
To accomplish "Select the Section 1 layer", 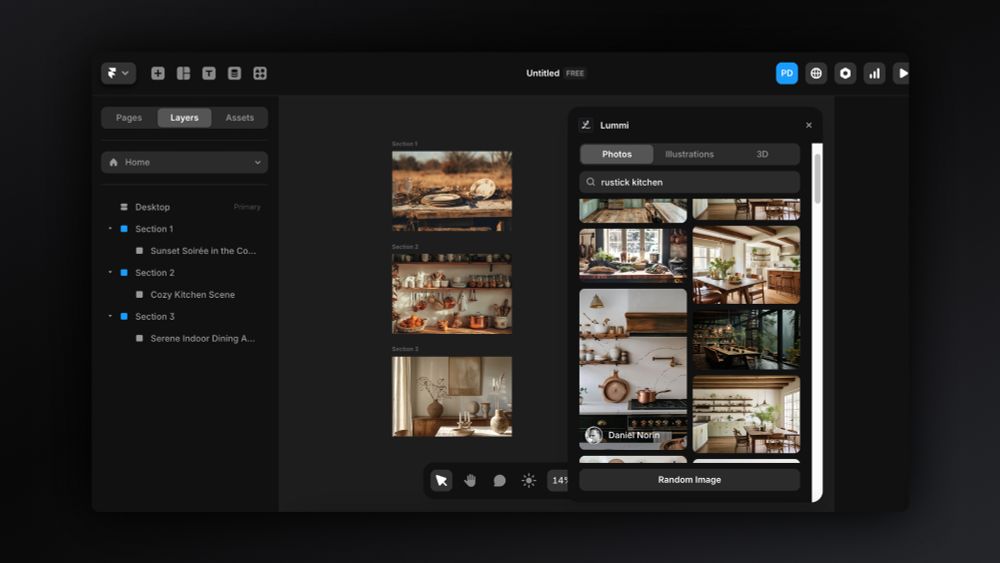I will [x=154, y=229].
